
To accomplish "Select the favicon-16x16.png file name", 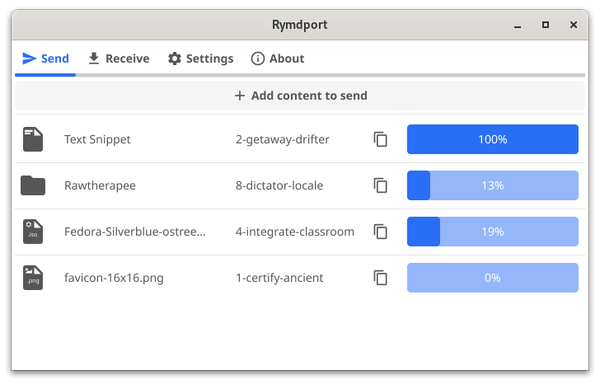I will pyautogui.click(x=114, y=278).
